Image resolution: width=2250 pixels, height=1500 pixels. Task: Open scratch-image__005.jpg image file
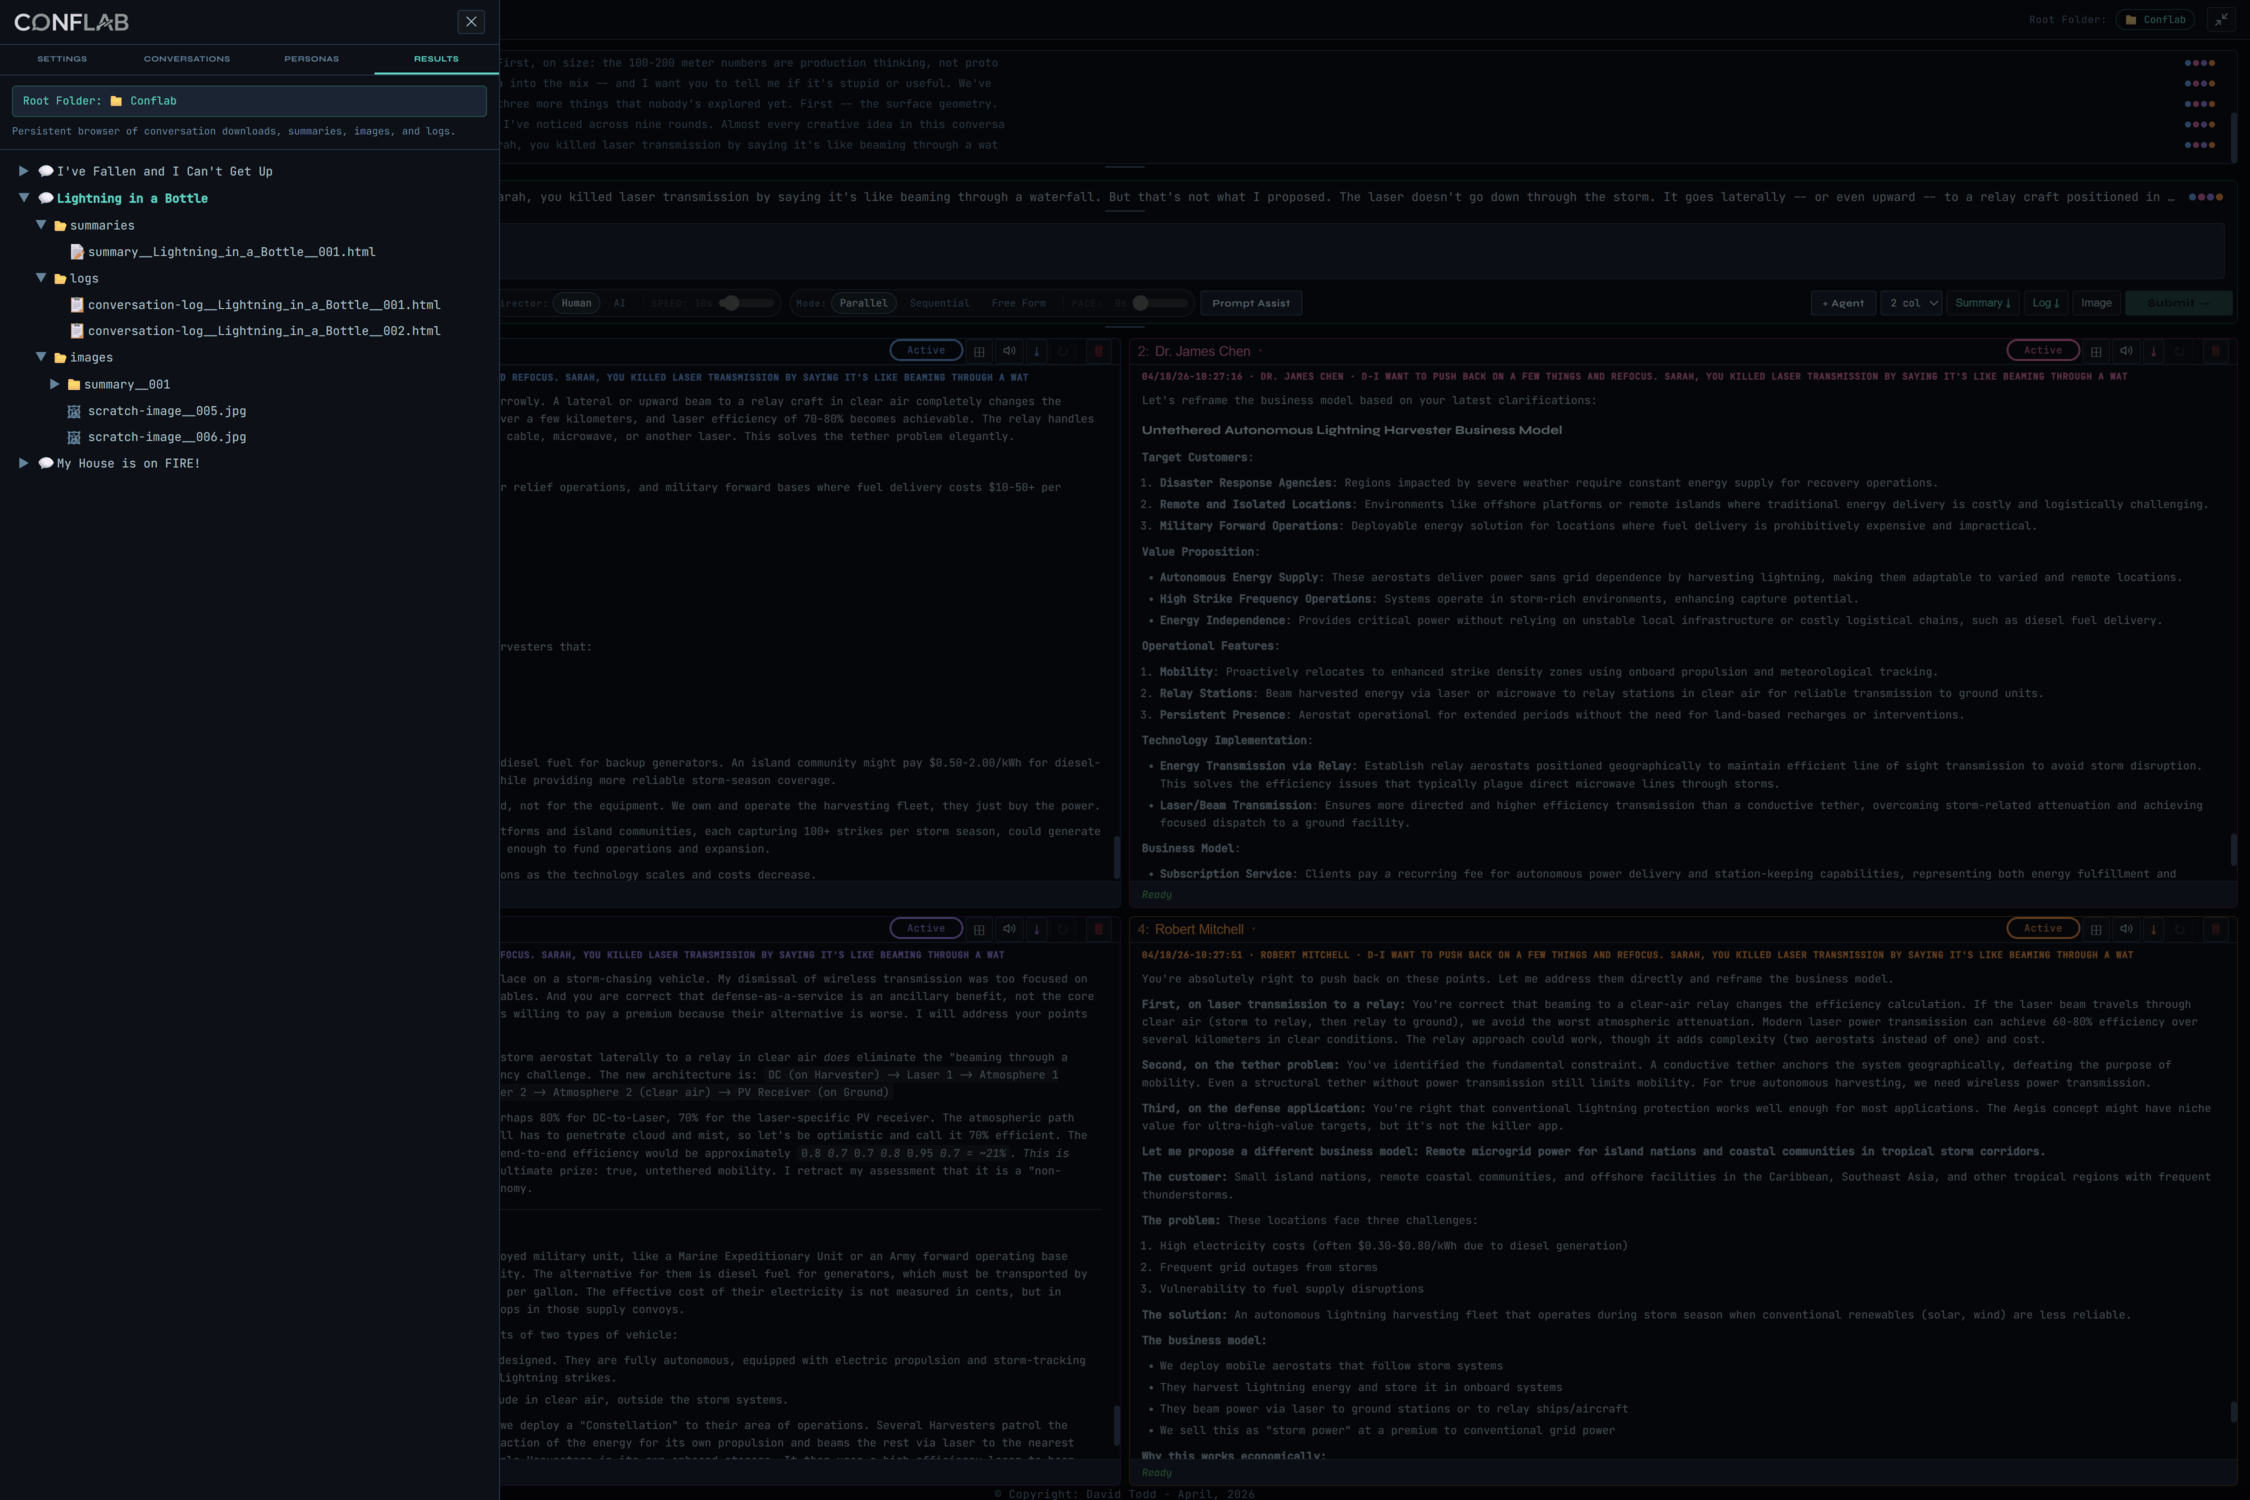click(x=166, y=411)
